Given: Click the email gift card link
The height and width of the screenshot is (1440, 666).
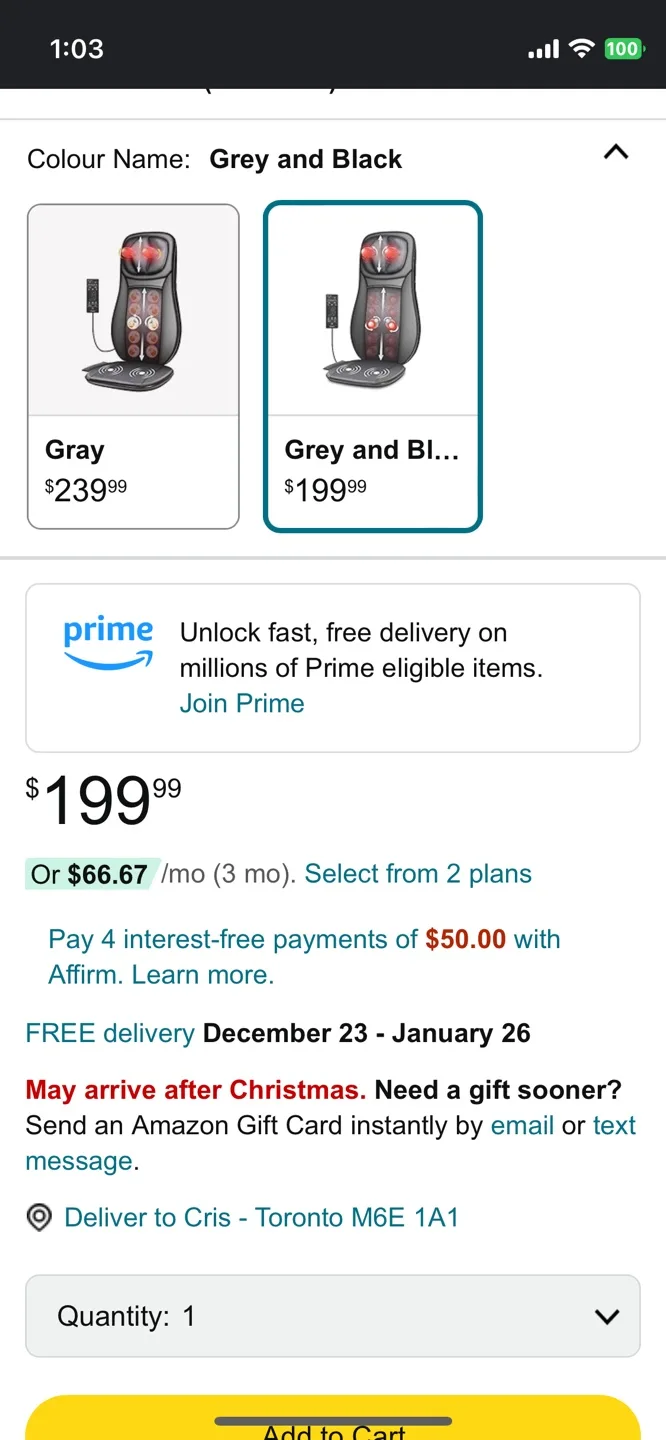Looking at the screenshot, I should (522, 1125).
